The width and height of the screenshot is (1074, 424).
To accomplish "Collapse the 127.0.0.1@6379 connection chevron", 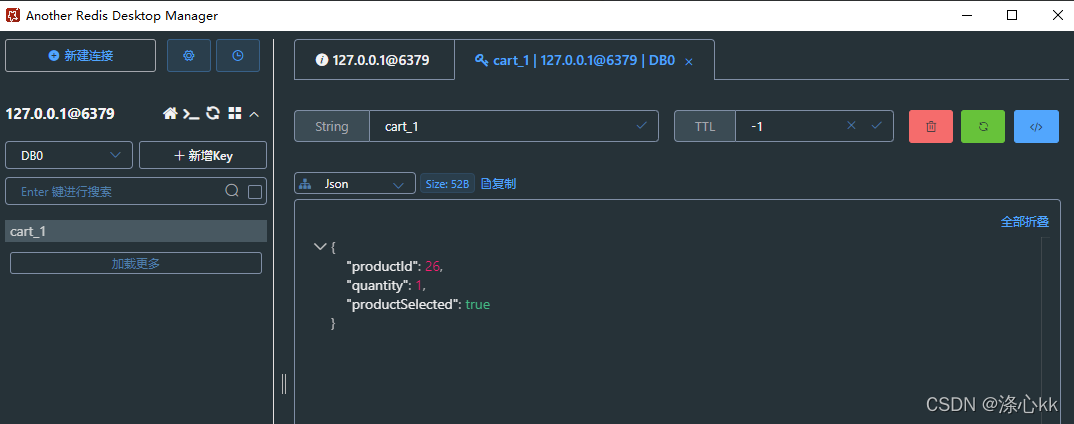I will pos(253,114).
